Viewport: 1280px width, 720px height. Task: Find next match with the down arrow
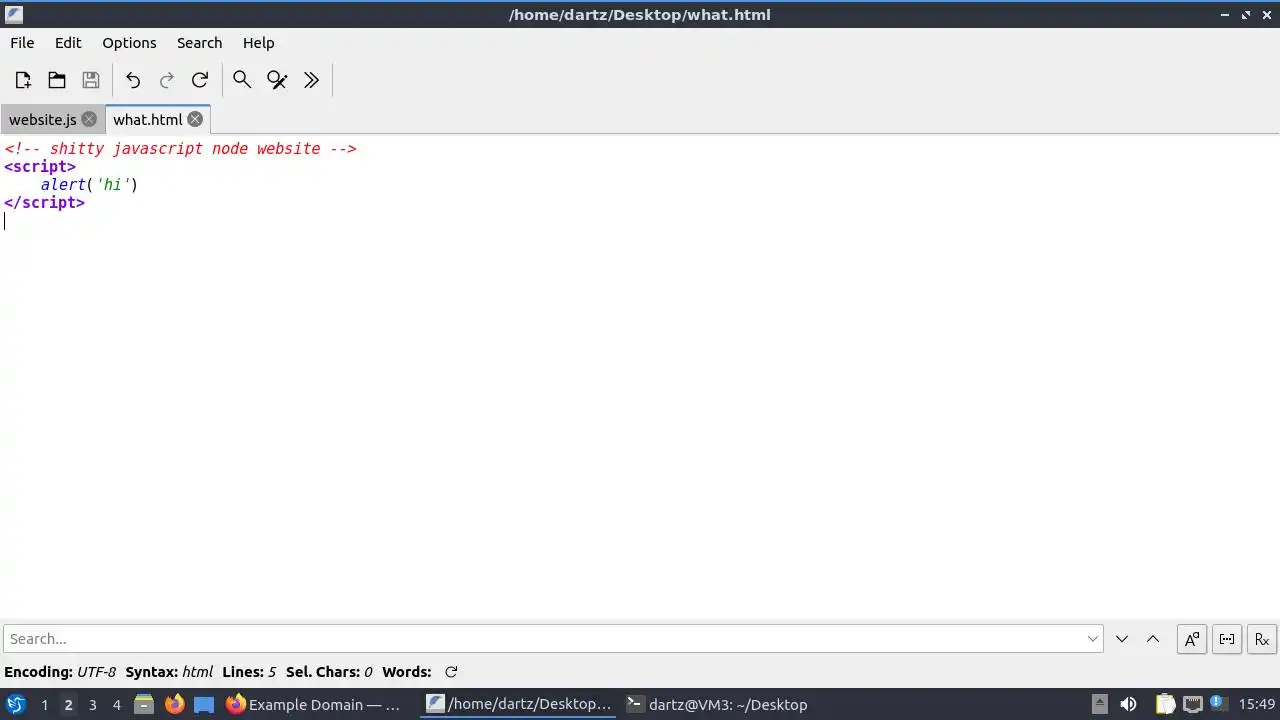(x=1122, y=639)
